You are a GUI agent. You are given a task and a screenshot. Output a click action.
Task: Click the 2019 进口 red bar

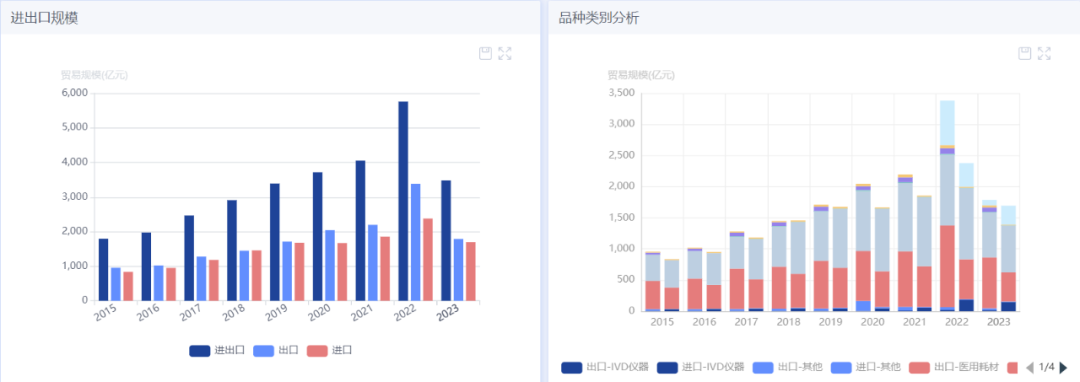(300, 272)
